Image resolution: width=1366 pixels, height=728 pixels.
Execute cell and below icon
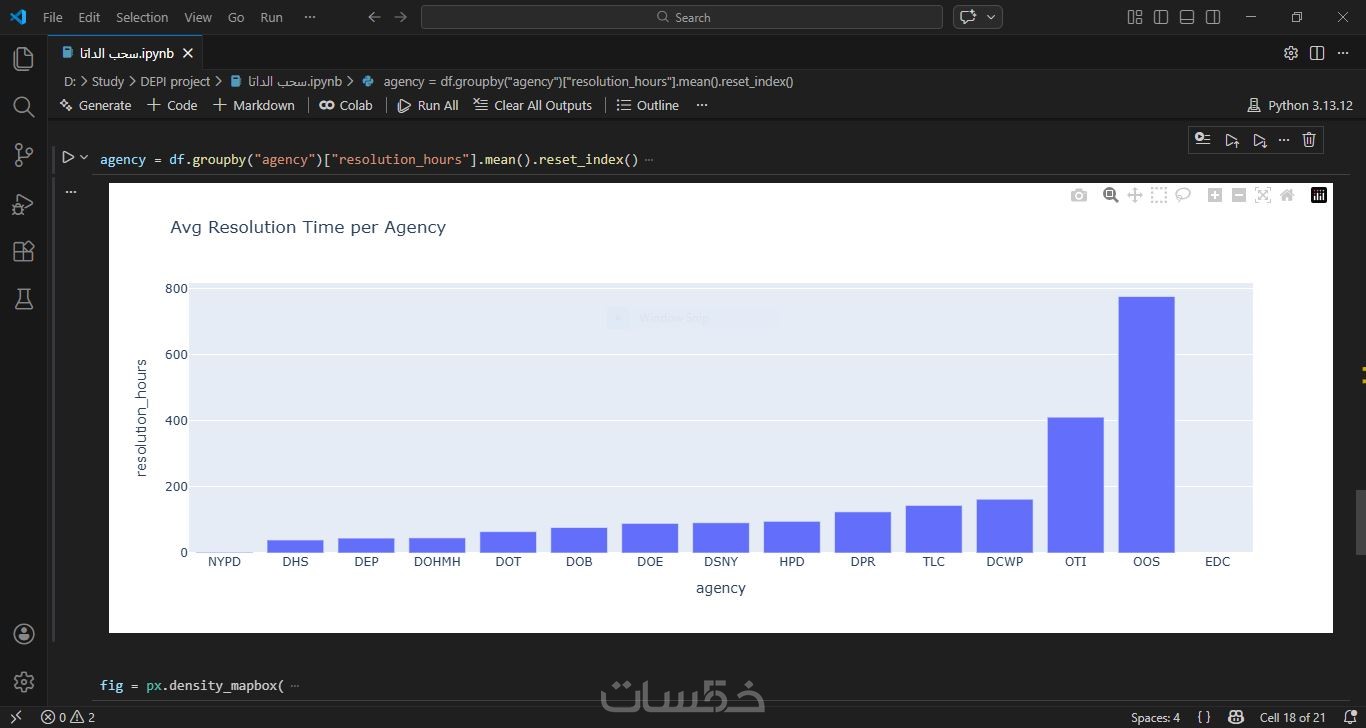[x=1259, y=140]
